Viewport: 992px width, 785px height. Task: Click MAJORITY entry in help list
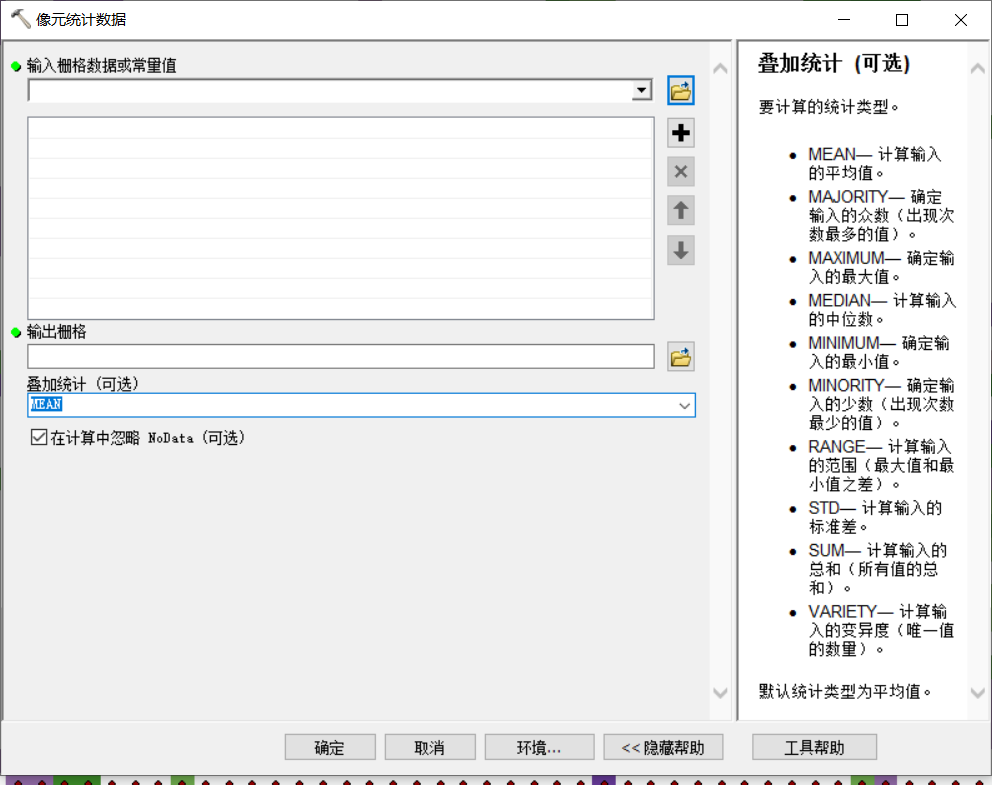click(x=881, y=215)
